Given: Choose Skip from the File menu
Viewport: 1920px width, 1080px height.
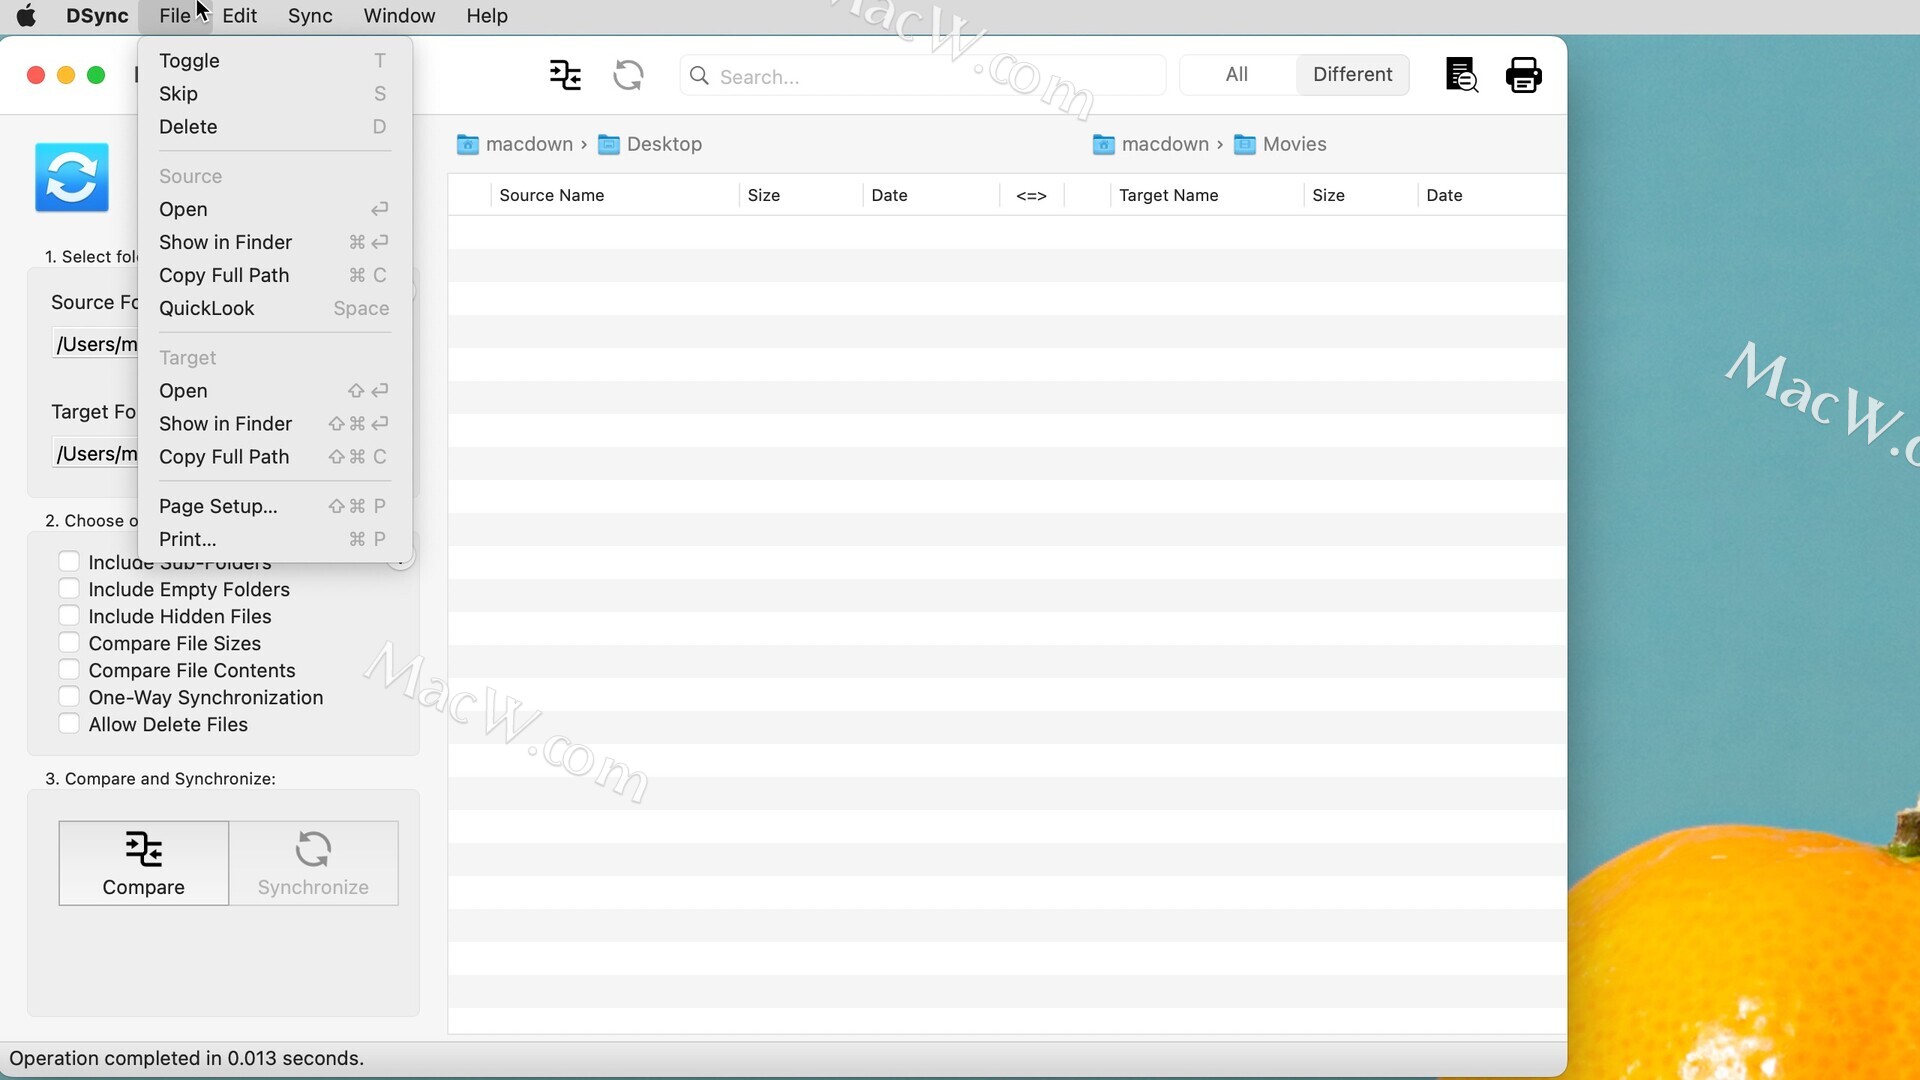Looking at the screenshot, I should click(x=274, y=94).
